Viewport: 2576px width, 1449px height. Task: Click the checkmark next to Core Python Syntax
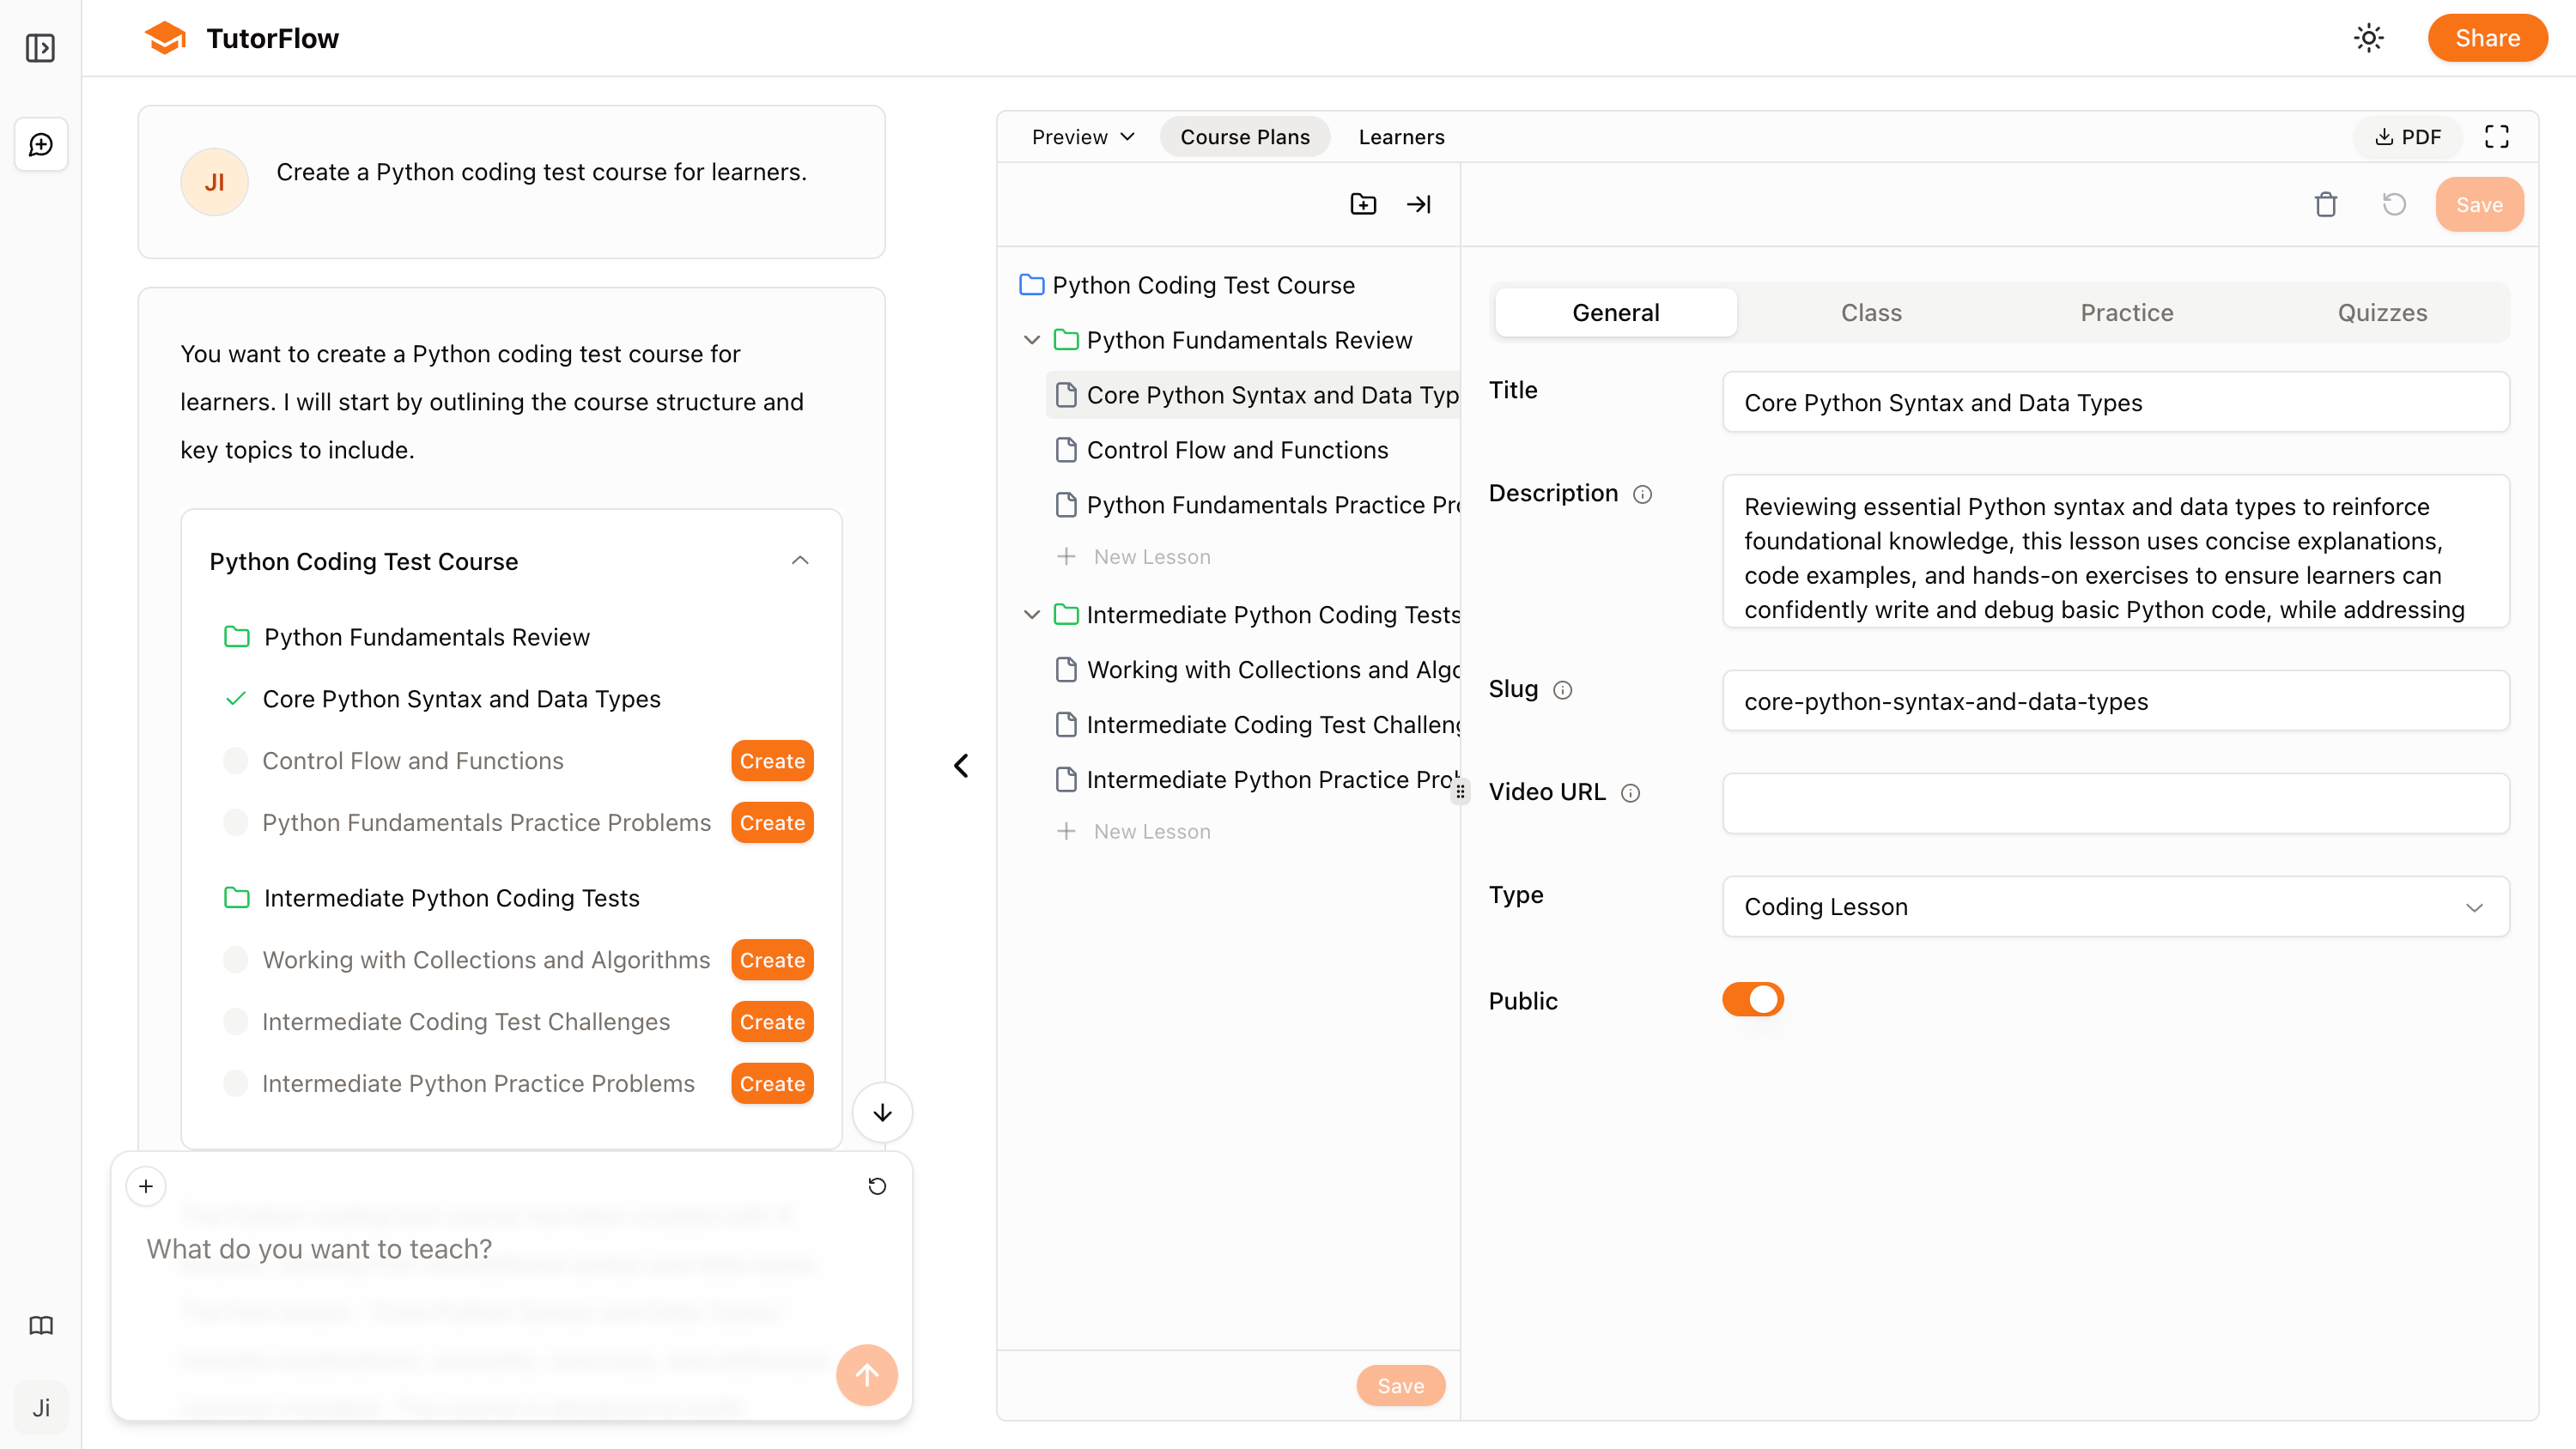click(x=236, y=699)
